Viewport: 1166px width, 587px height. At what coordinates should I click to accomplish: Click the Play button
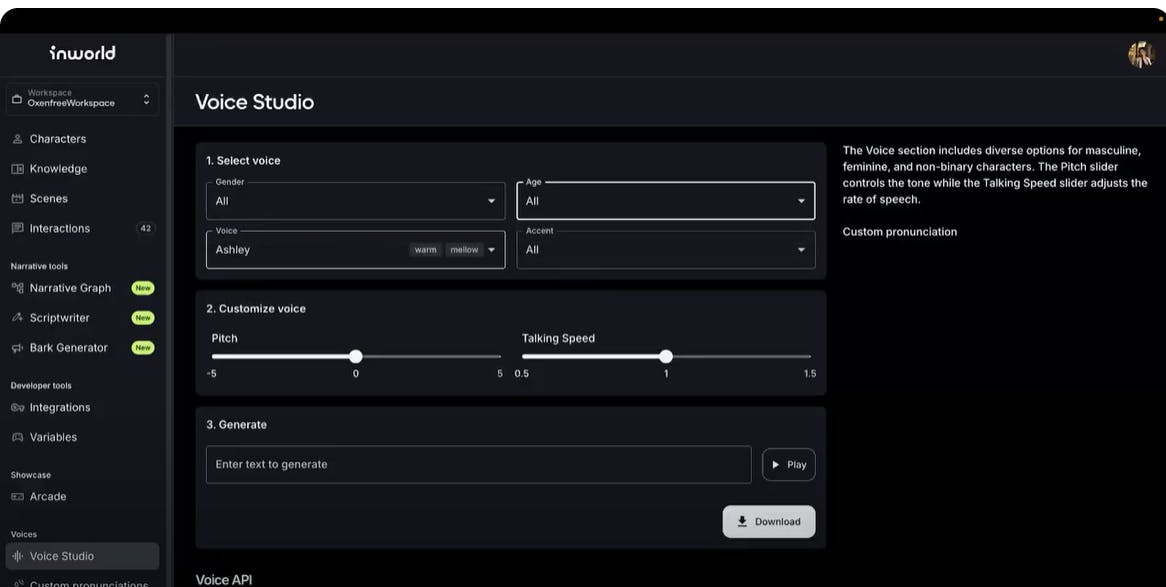(x=788, y=464)
